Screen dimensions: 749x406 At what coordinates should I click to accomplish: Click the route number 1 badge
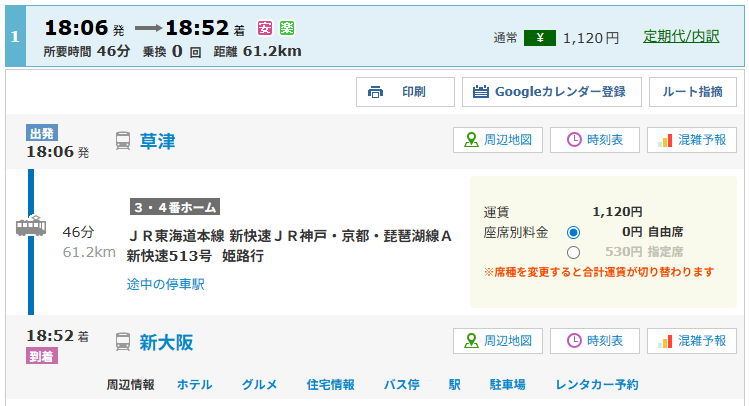coord(15,36)
